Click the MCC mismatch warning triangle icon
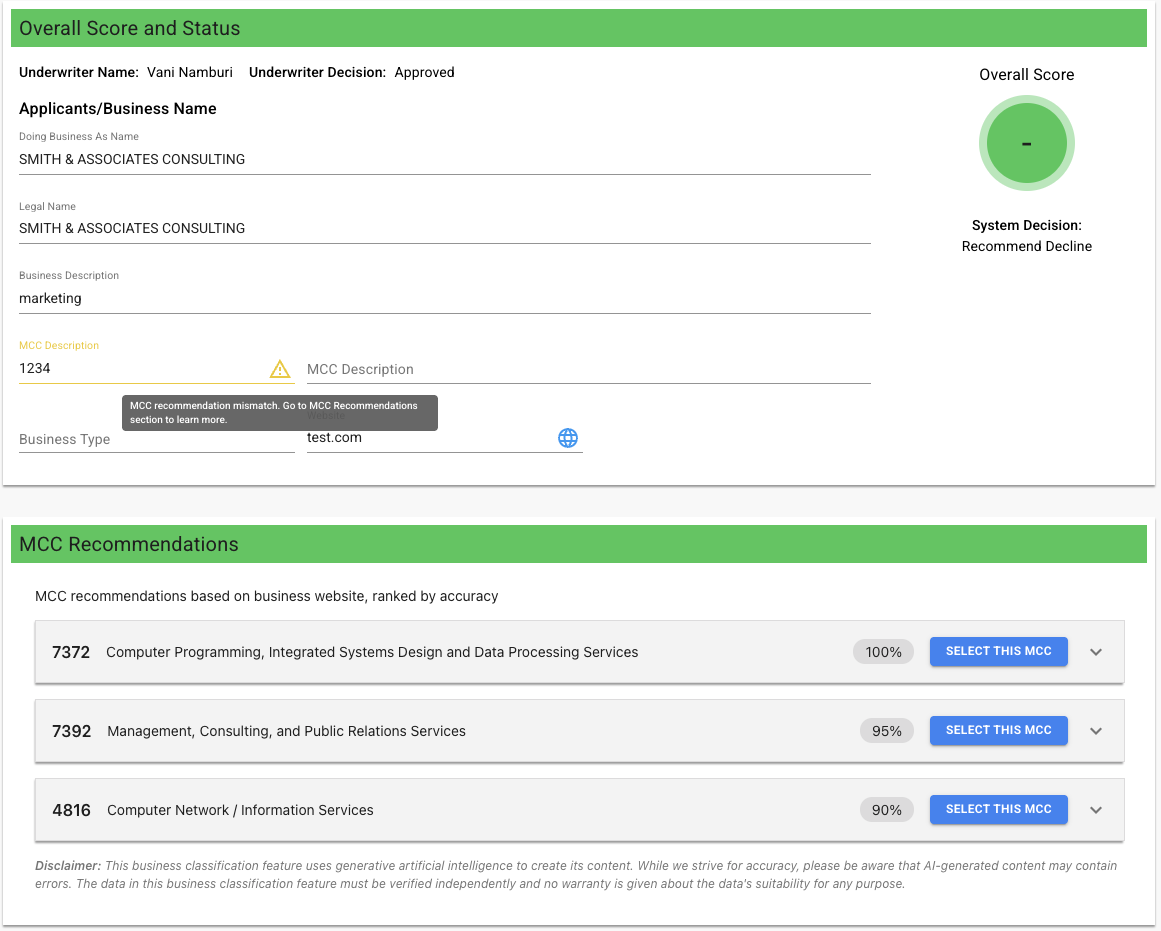Image resolution: width=1161 pixels, height=931 pixels. [280, 369]
